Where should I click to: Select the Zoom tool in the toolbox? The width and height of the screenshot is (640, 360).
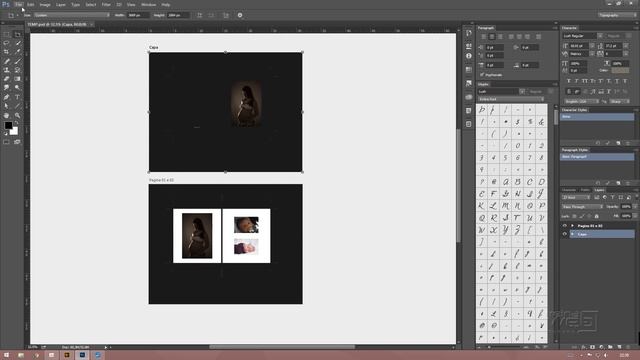[x=18, y=116]
